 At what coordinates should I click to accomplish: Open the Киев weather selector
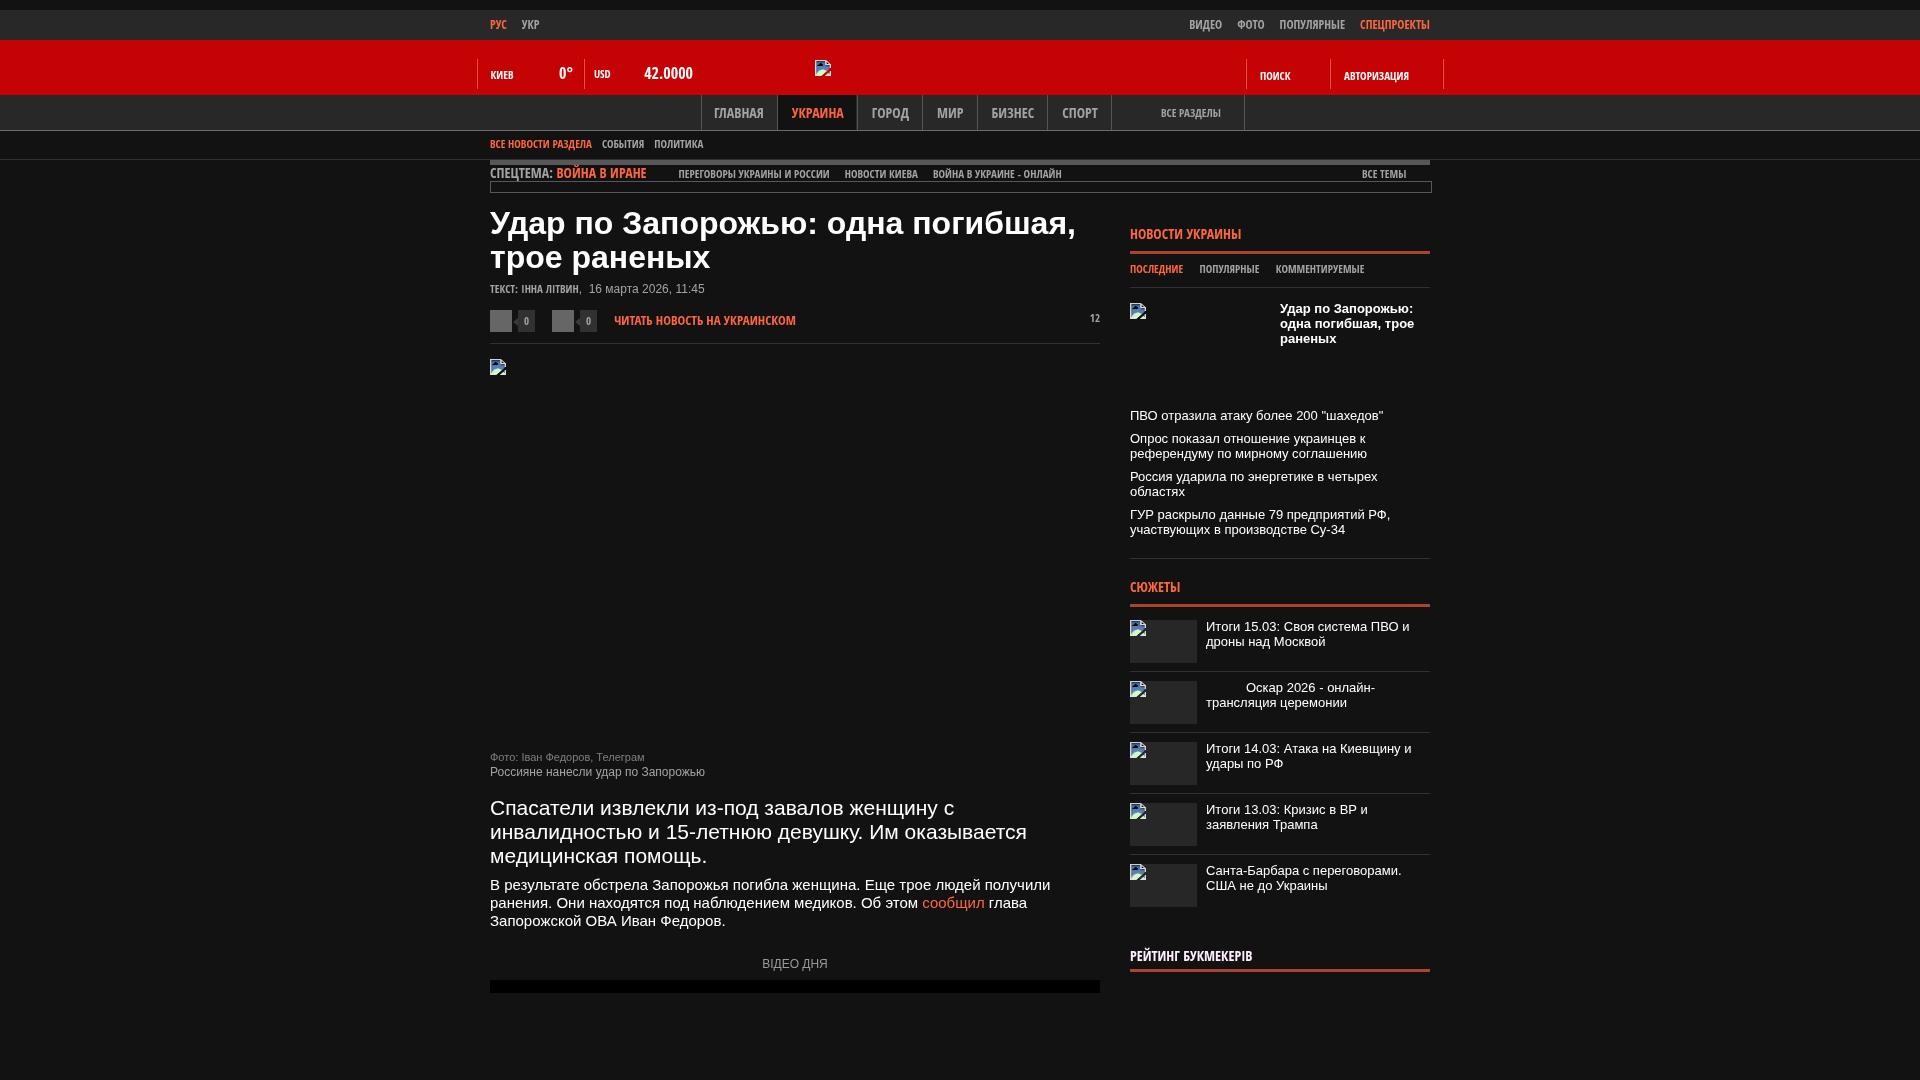(x=502, y=75)
